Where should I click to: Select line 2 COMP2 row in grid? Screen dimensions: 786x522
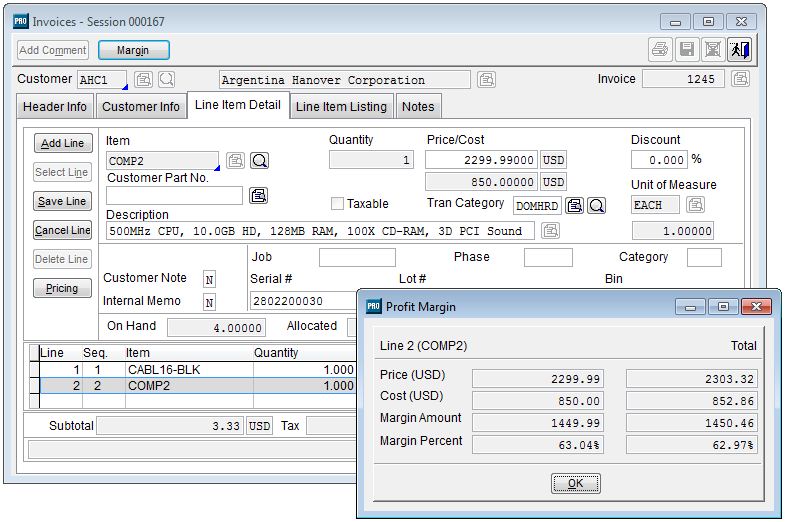(x=192, y=386)
